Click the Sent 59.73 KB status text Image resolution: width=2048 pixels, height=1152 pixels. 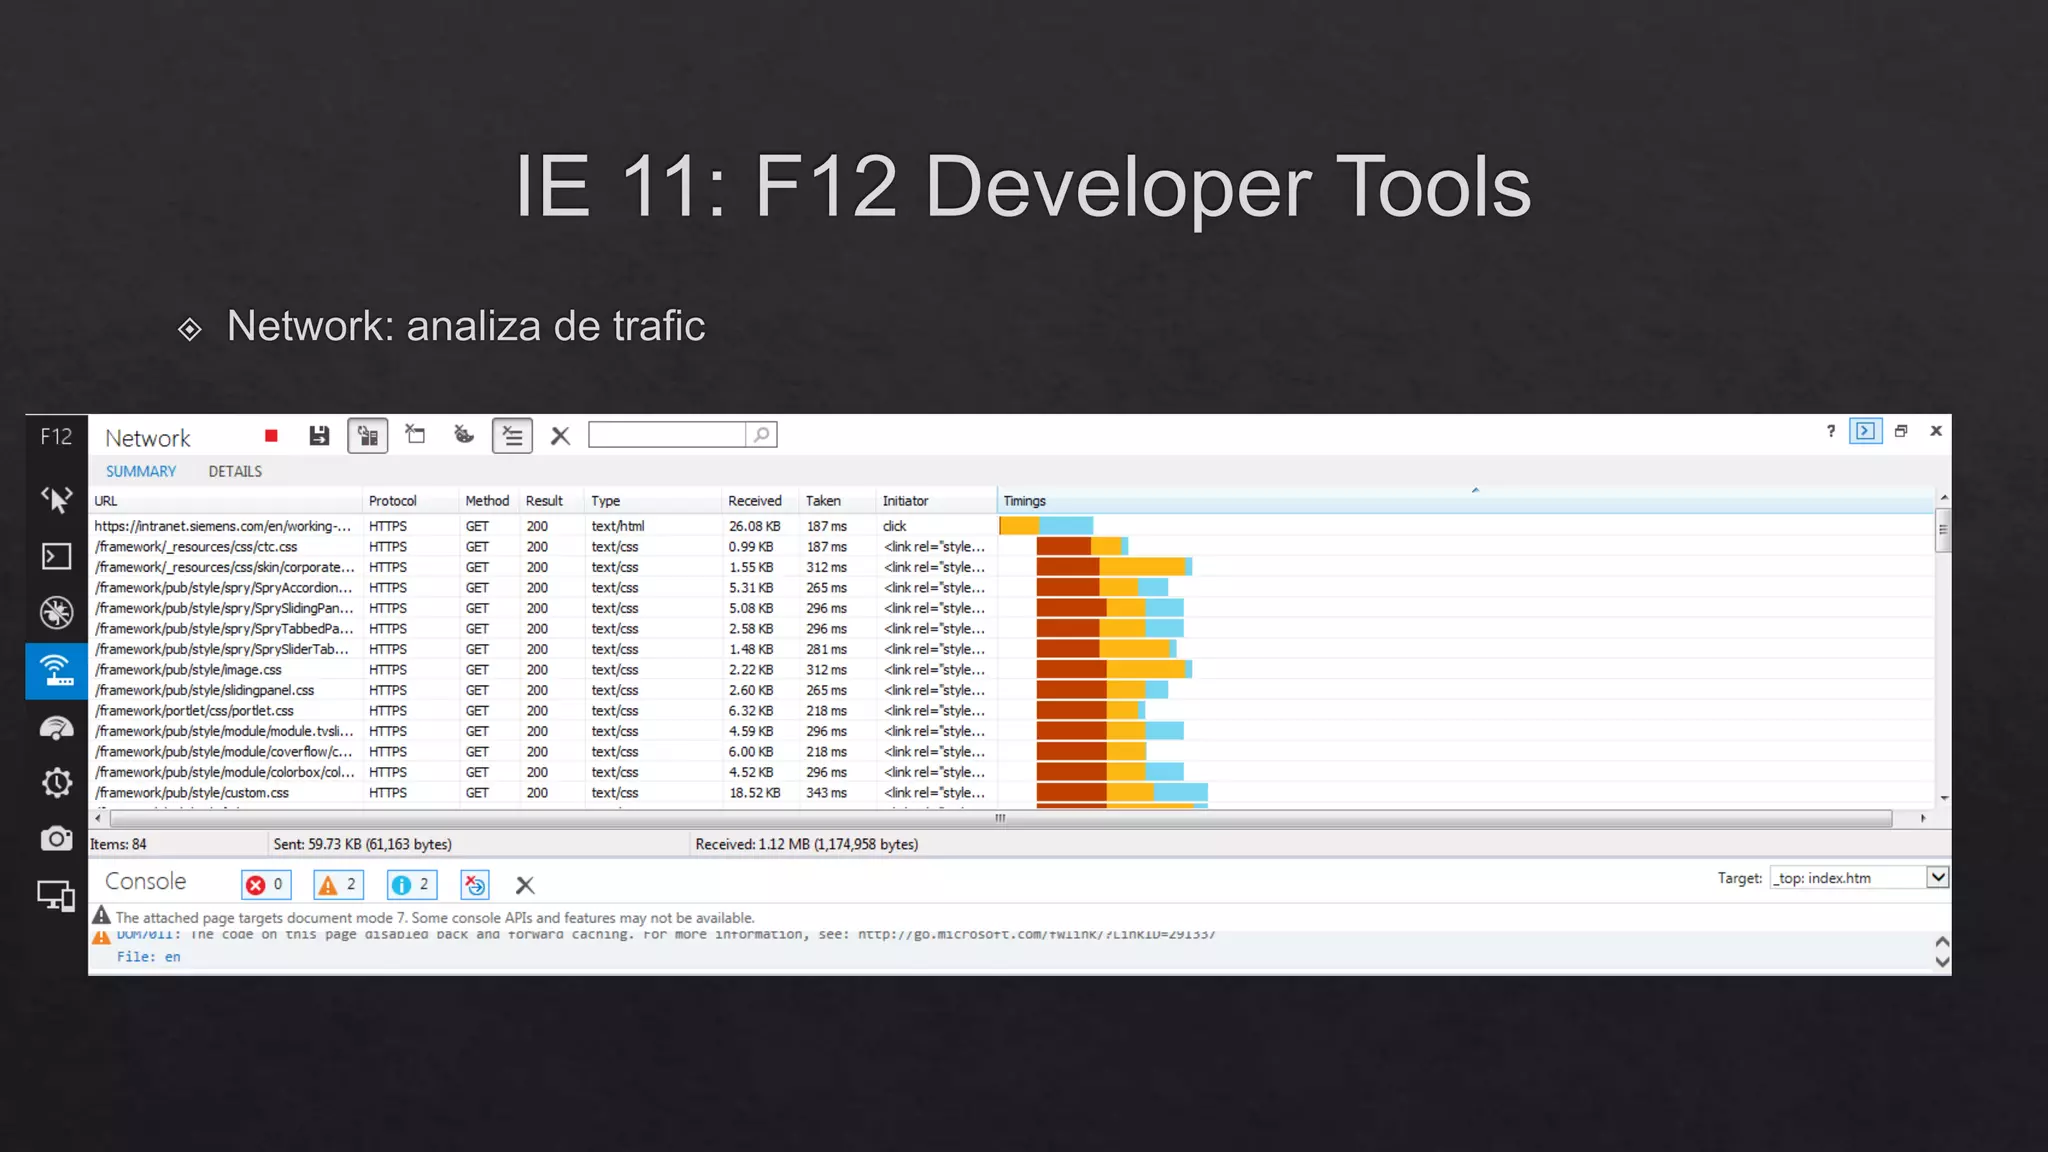(x=362, y=845)
